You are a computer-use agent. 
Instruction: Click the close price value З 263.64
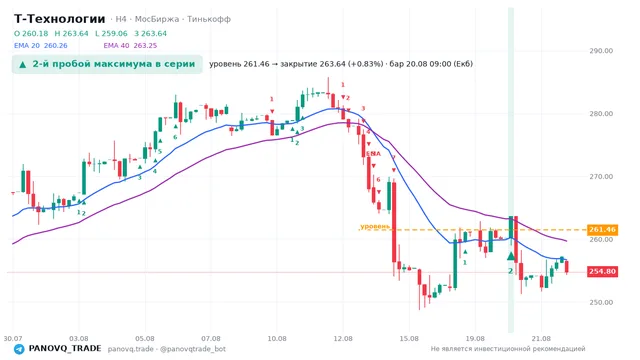(150, 33)
